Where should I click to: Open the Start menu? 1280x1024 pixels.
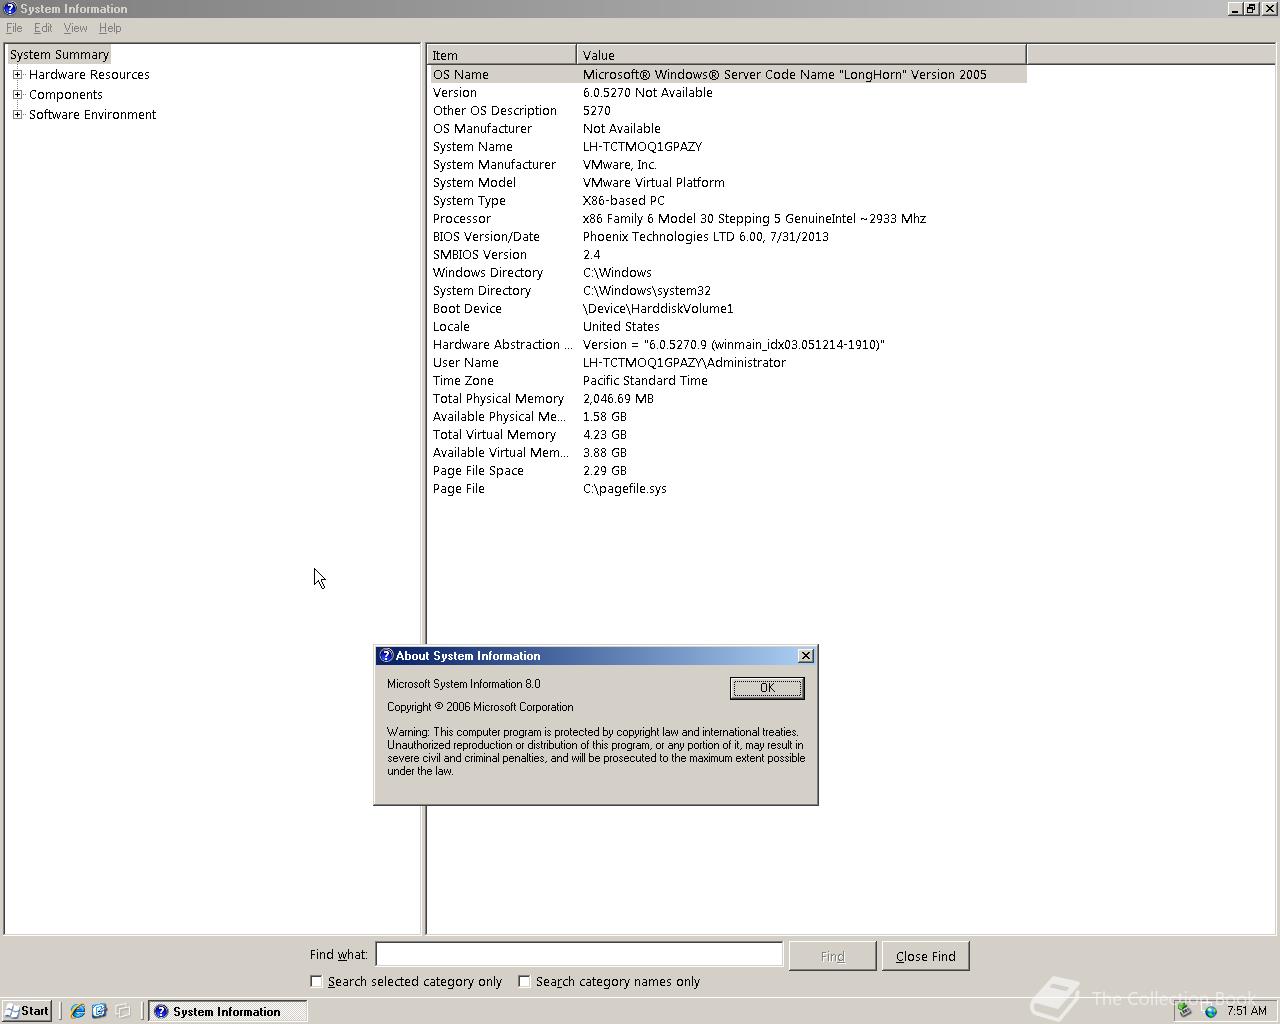[27, 1011]
